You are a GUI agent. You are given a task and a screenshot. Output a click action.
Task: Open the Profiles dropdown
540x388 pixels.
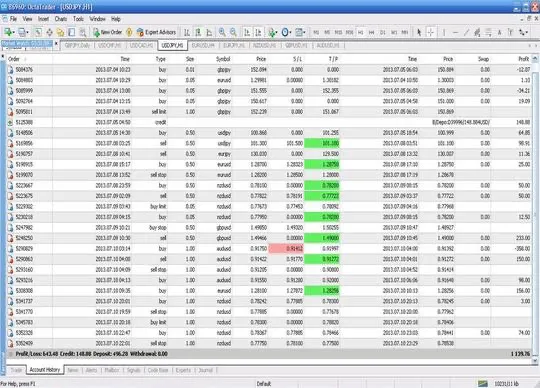point(23,32)
